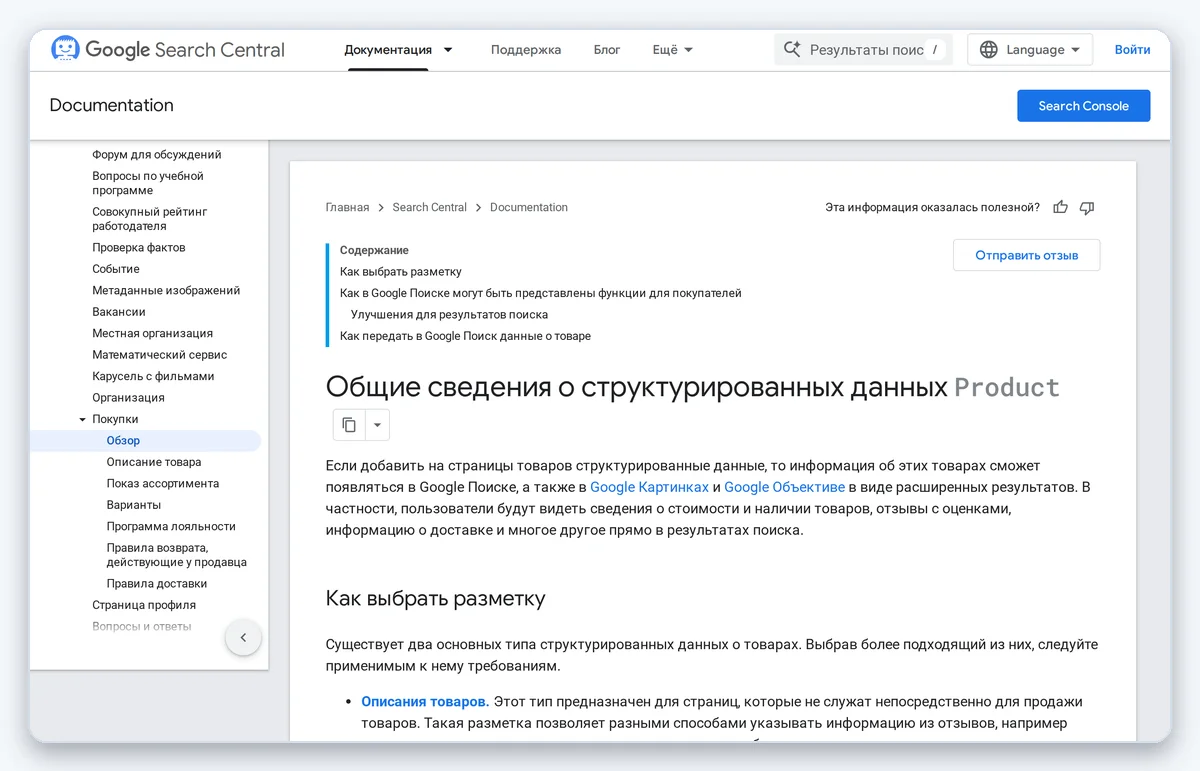
Task: Click the Главная breadcrumb
Action: [x=347, y=207]
